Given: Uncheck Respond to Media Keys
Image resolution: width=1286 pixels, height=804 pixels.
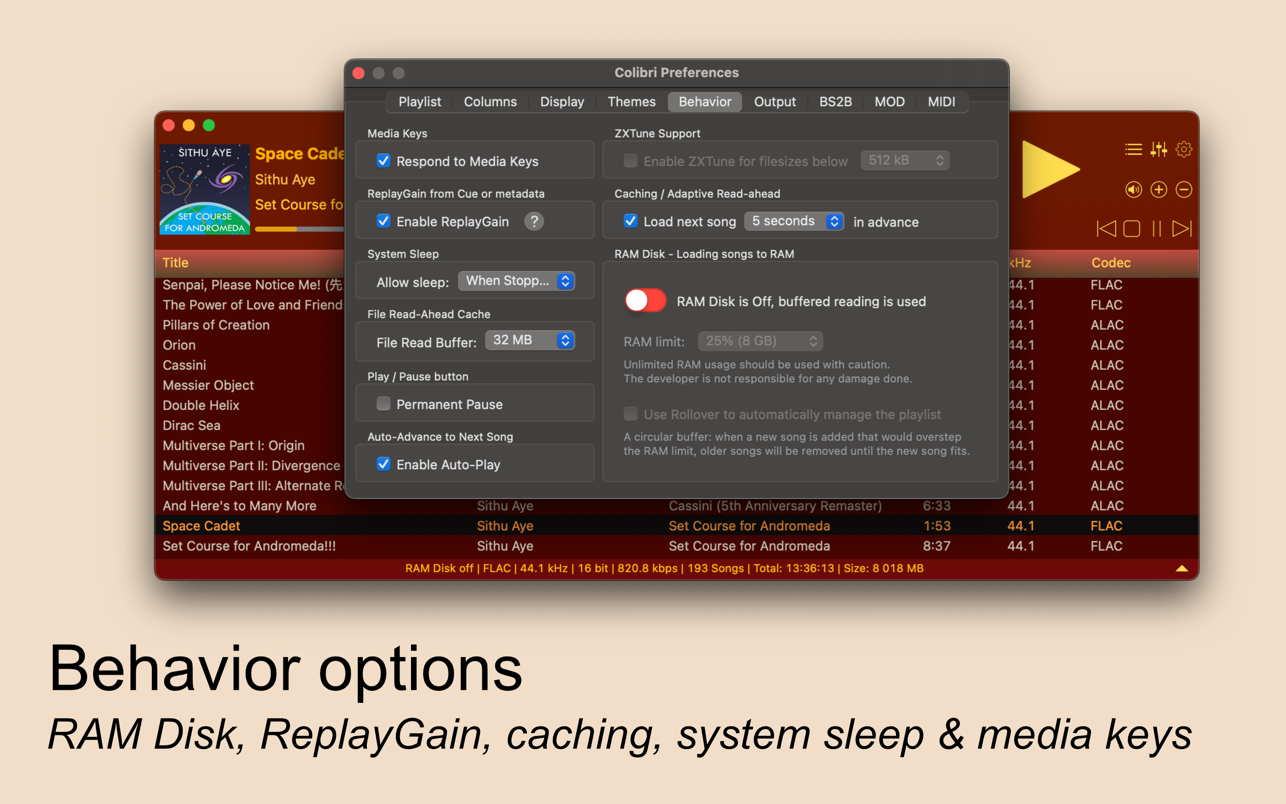Looking at the screenshot, I should [x=383, y=161].
